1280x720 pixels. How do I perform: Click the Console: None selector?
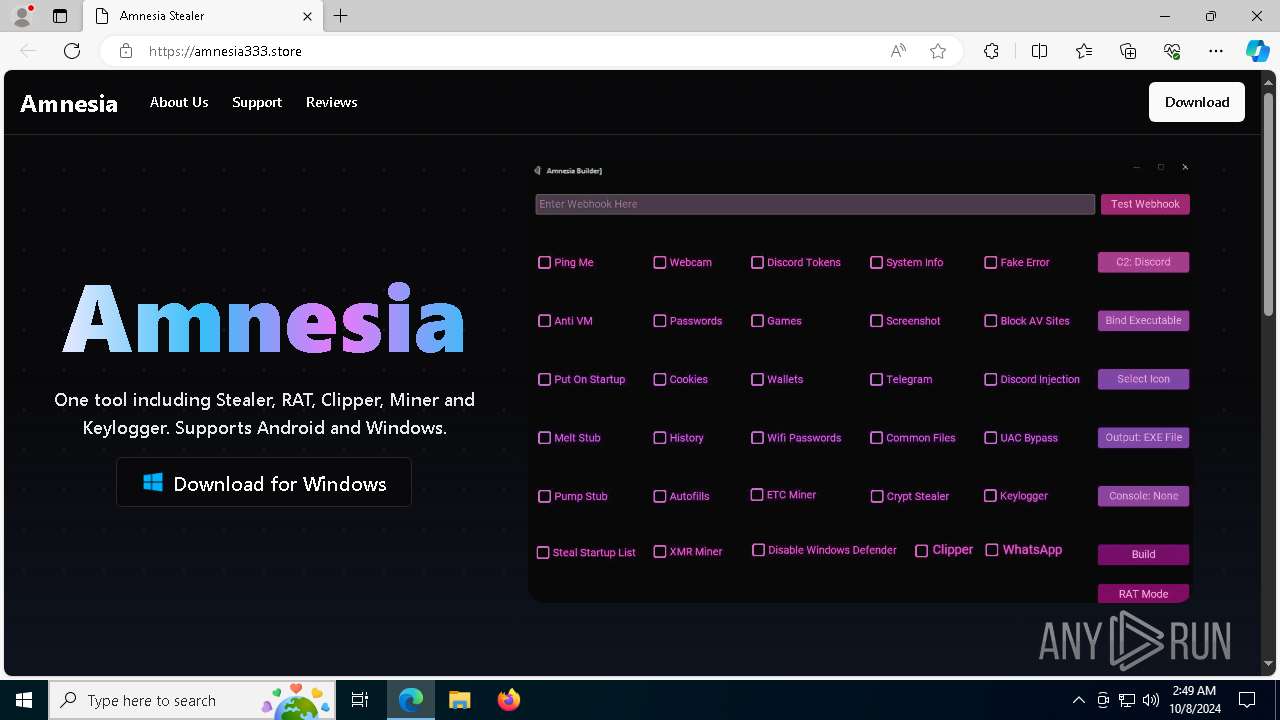tap(1143, 496)
